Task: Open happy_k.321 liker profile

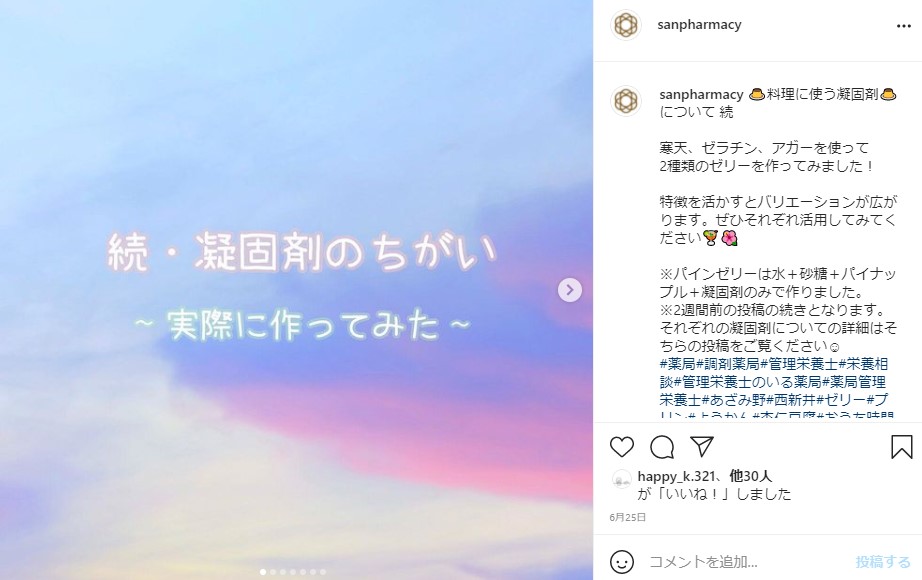Action: [x=676, y=476]
